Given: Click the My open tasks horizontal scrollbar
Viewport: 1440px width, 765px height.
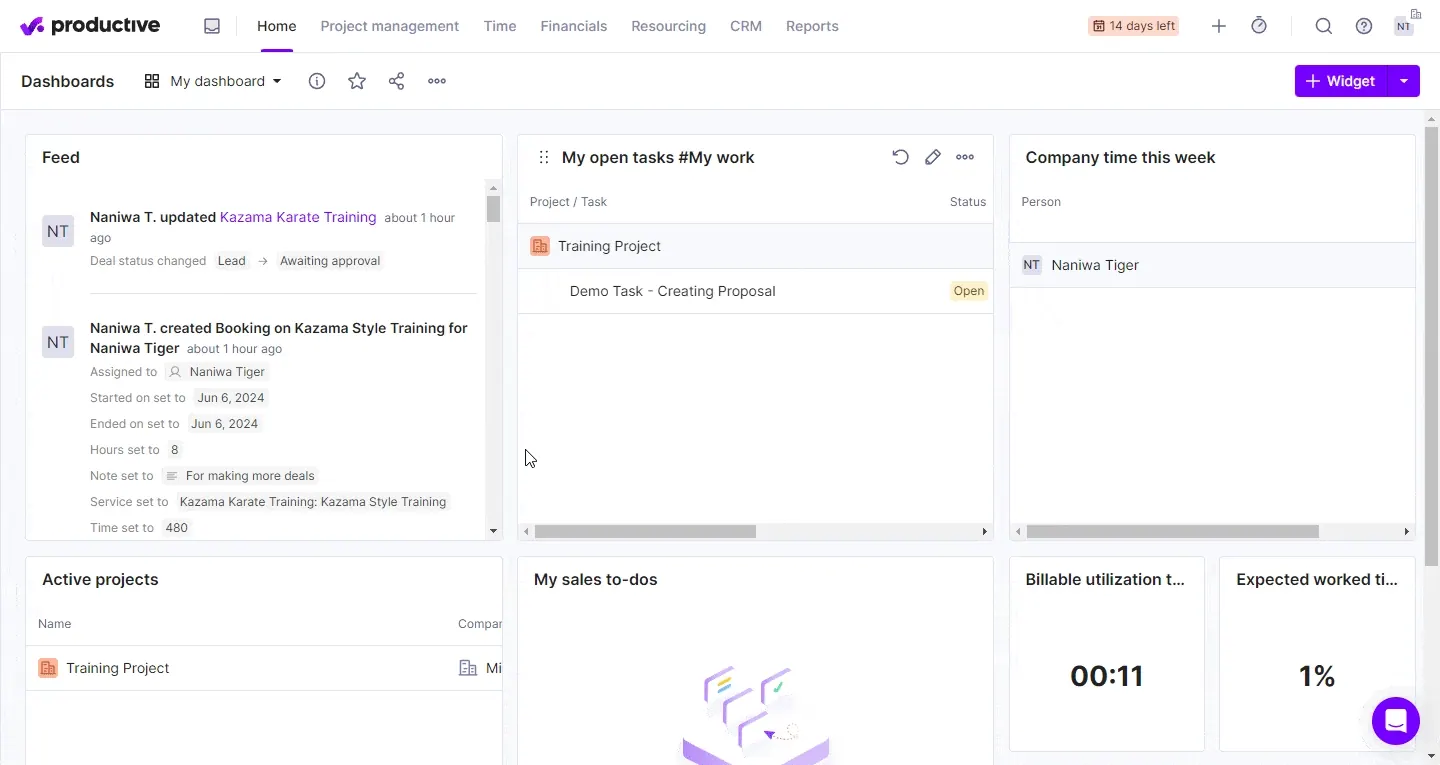Looking at the screenshot, I should [x=646, y=532].
